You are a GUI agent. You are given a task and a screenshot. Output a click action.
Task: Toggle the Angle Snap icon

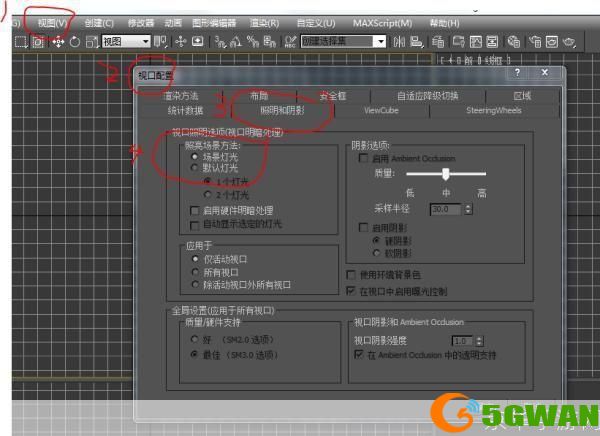click(236, 41)
